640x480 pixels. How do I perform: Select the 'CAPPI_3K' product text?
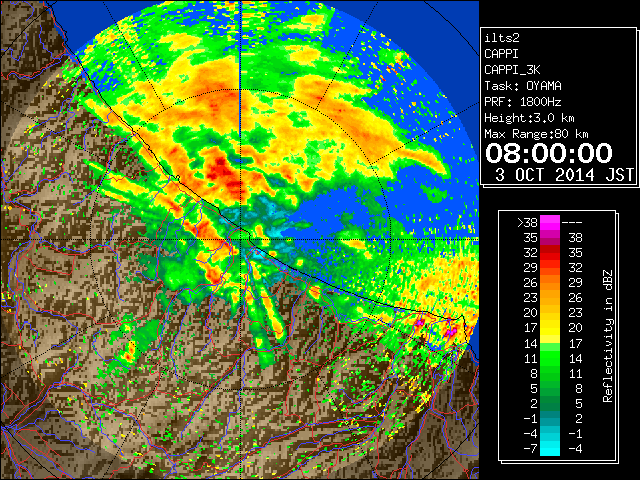(512, 70)
